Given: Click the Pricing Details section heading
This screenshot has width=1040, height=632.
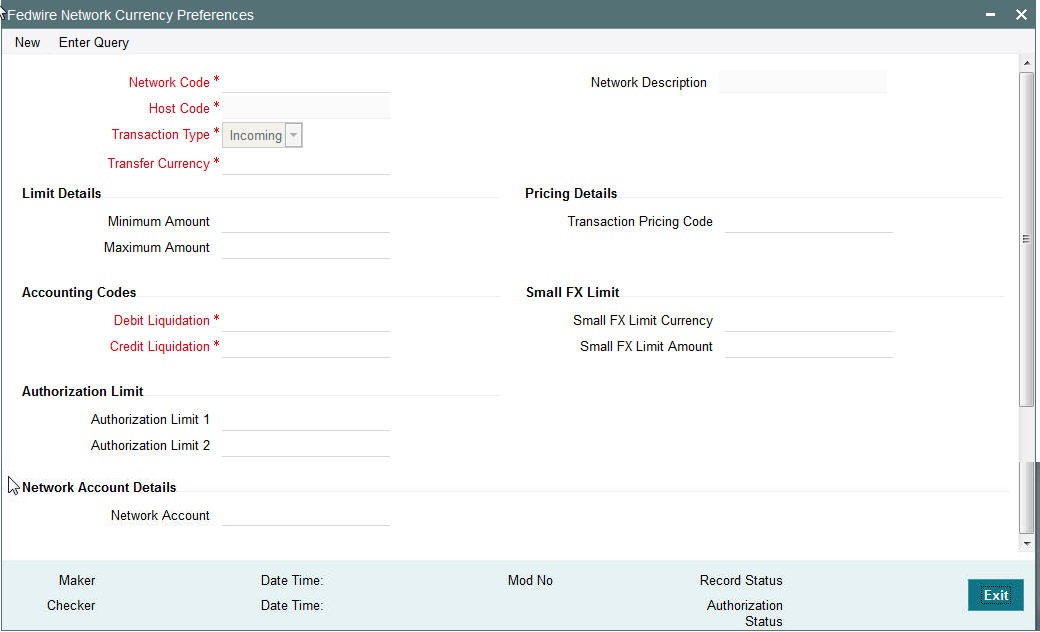Looking at the screenshot, I should pos(571,194).
